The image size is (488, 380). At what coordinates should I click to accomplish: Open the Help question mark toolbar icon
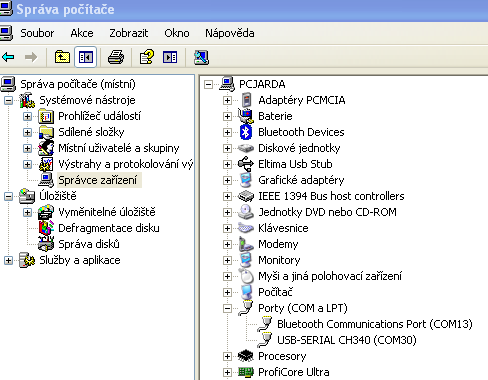pyautogui.click(x=147, y=57)
